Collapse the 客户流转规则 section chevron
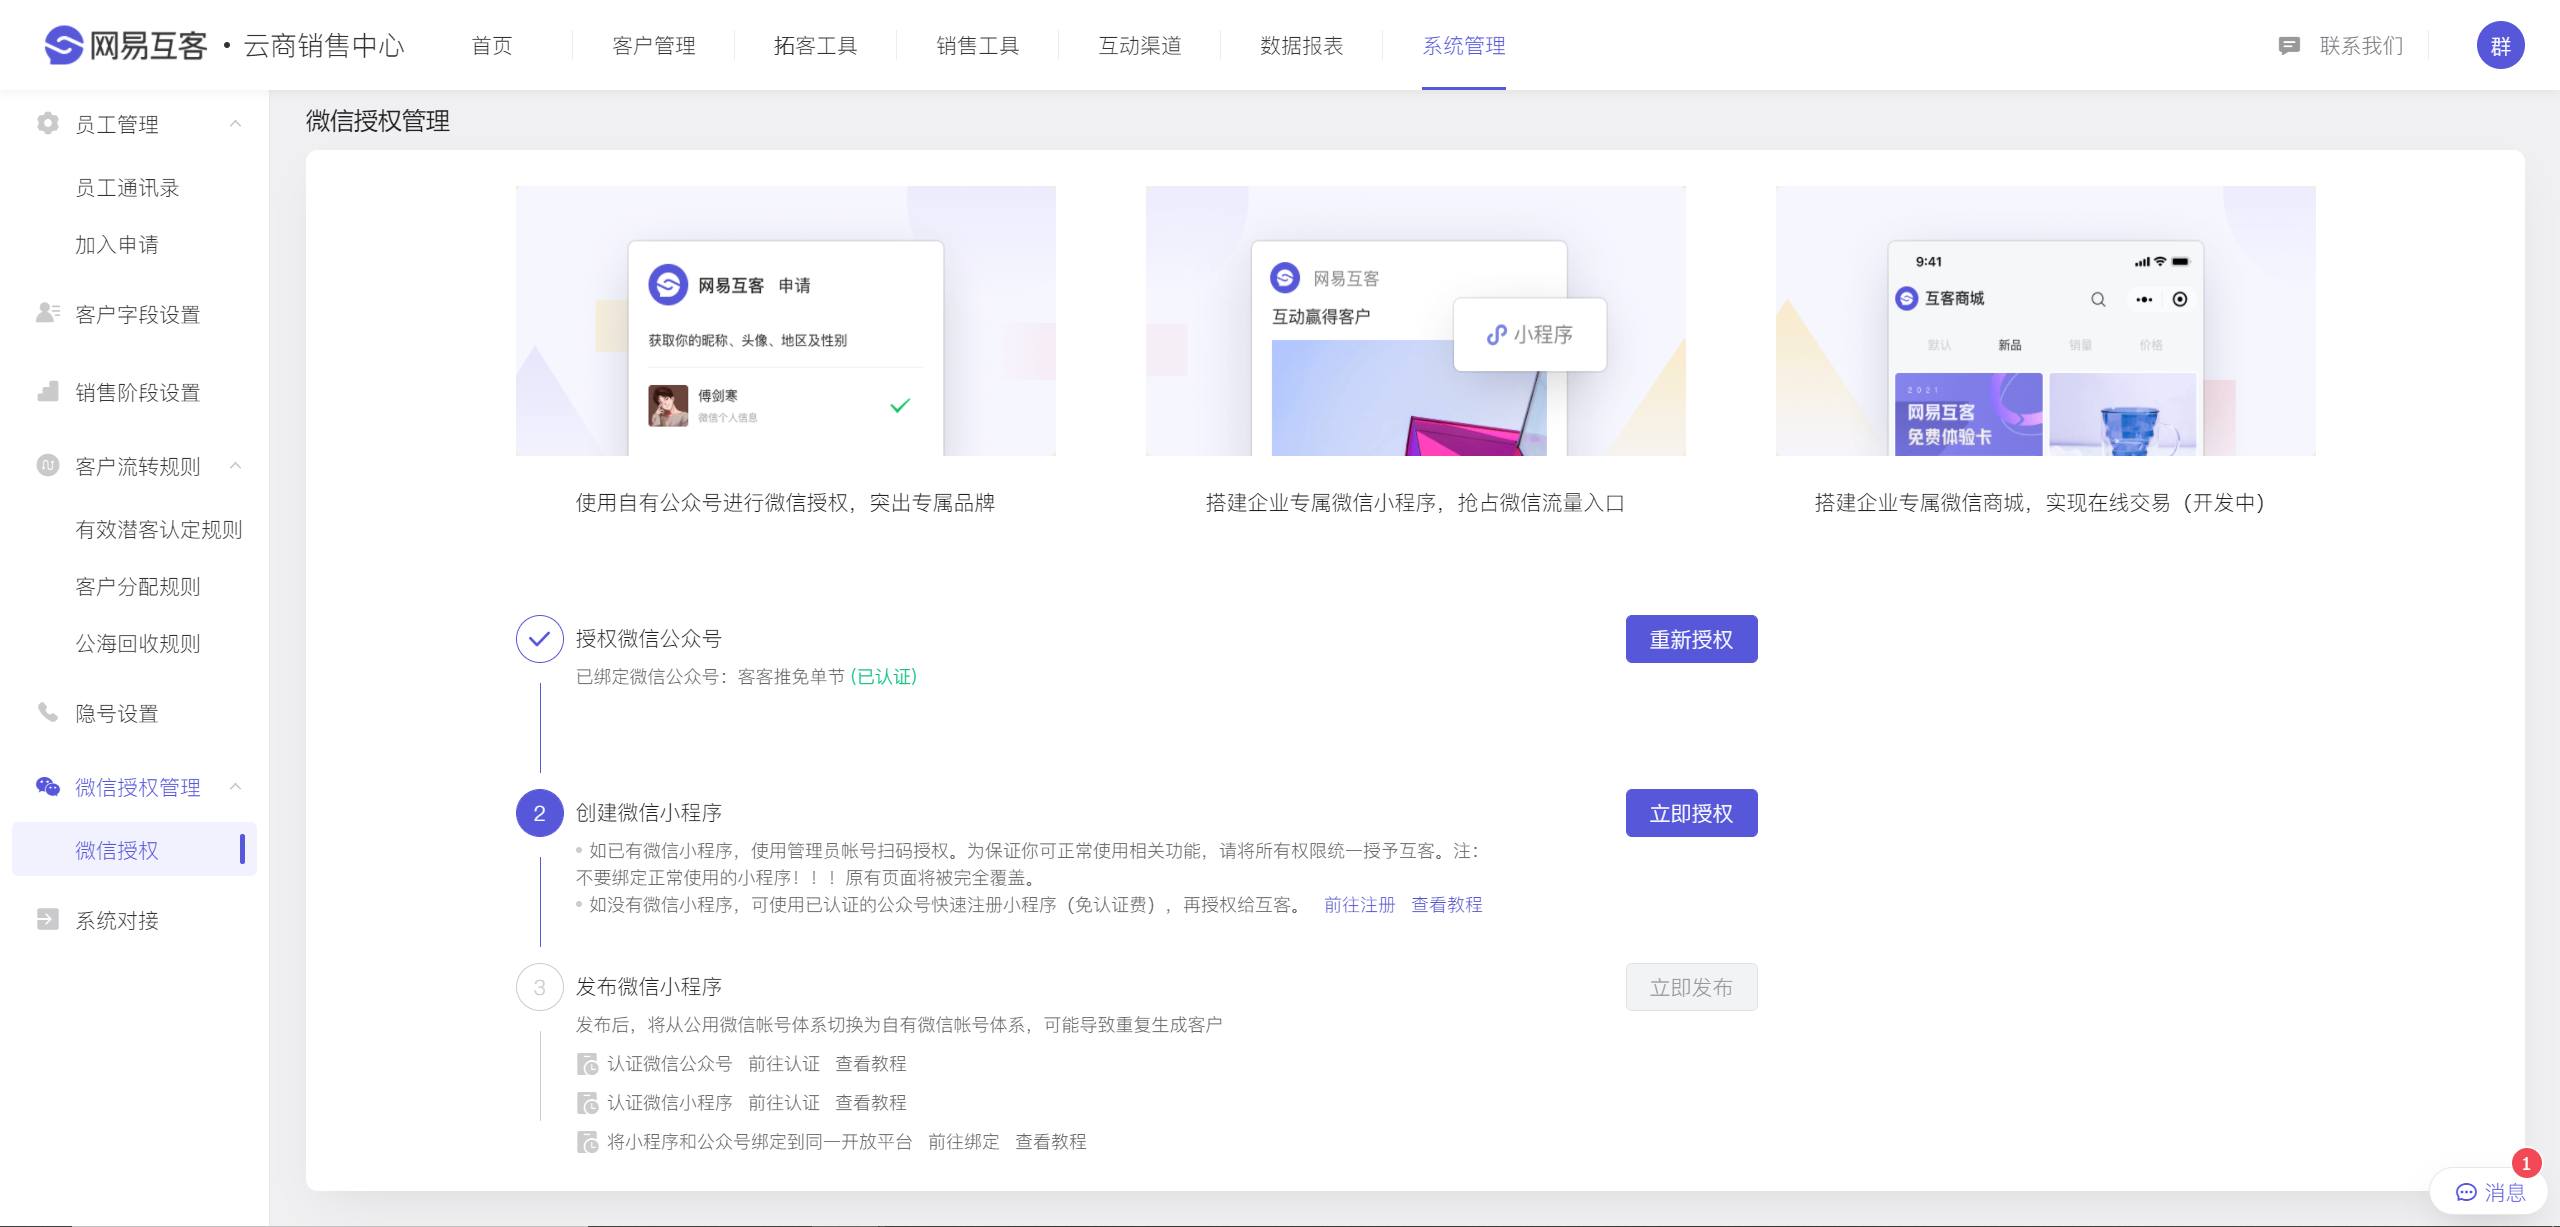The width and height of the screenshot is (2560, 1227). (236, 465)
